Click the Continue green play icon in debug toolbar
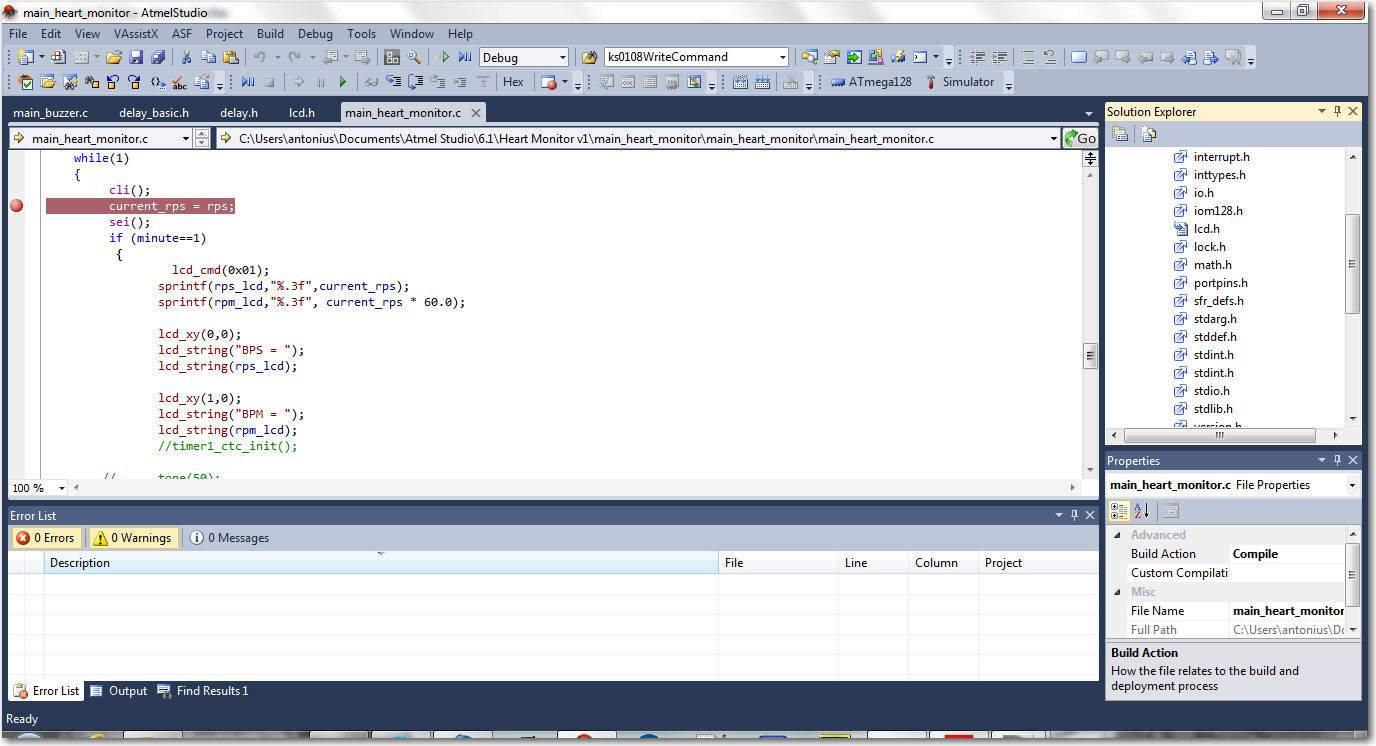The image size is (1376, 746). [x=342, y=82]
